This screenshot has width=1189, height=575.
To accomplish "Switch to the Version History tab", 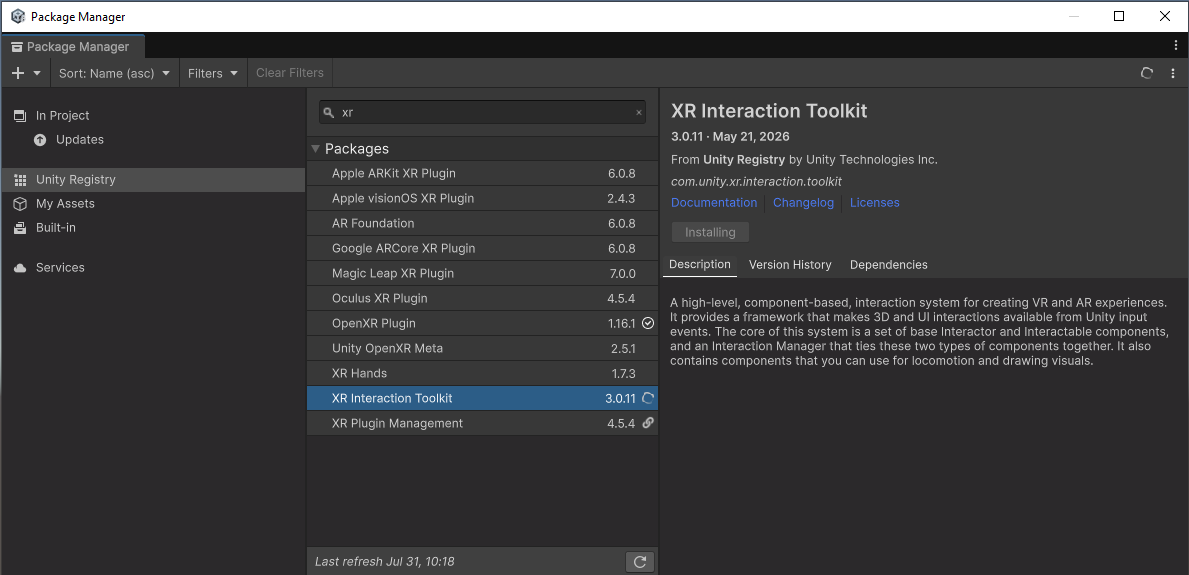I will coord(790,265).
